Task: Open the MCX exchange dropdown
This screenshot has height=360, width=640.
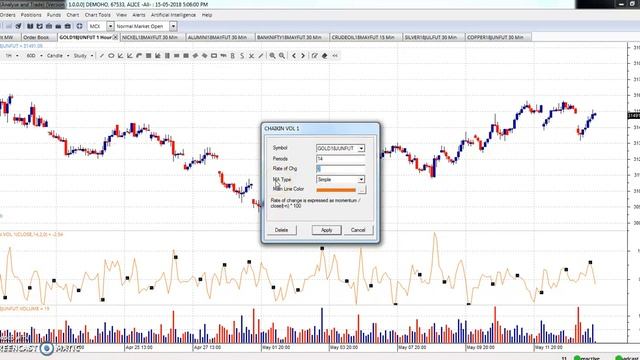Action: 110,26
